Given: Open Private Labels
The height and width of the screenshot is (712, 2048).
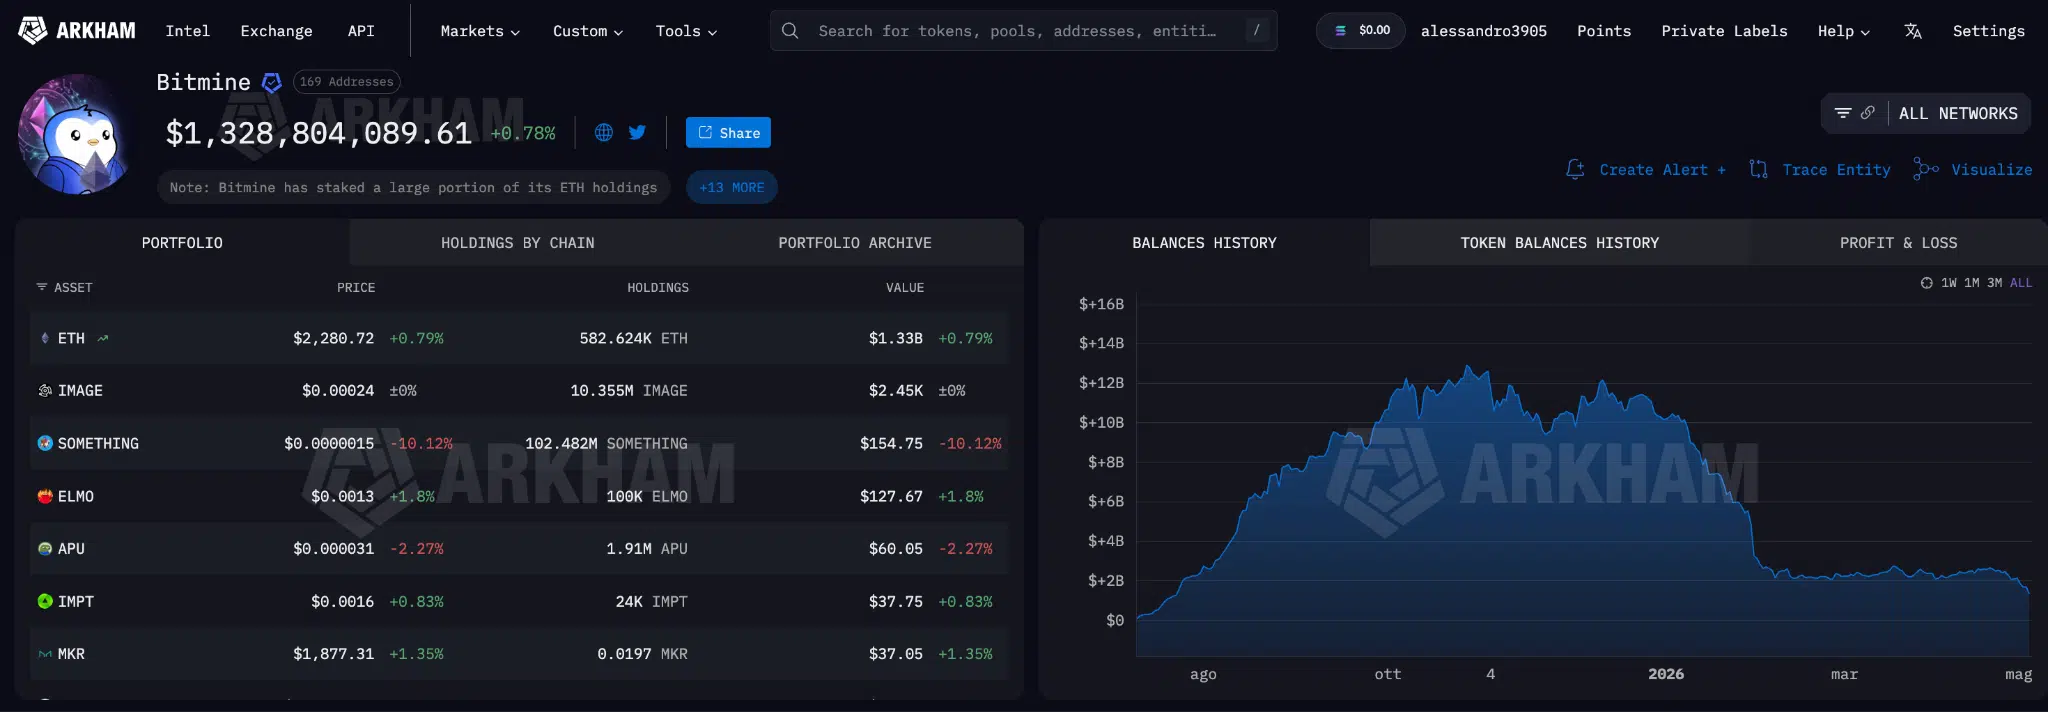Looking at the screenshot, I should pos(1724,31).
